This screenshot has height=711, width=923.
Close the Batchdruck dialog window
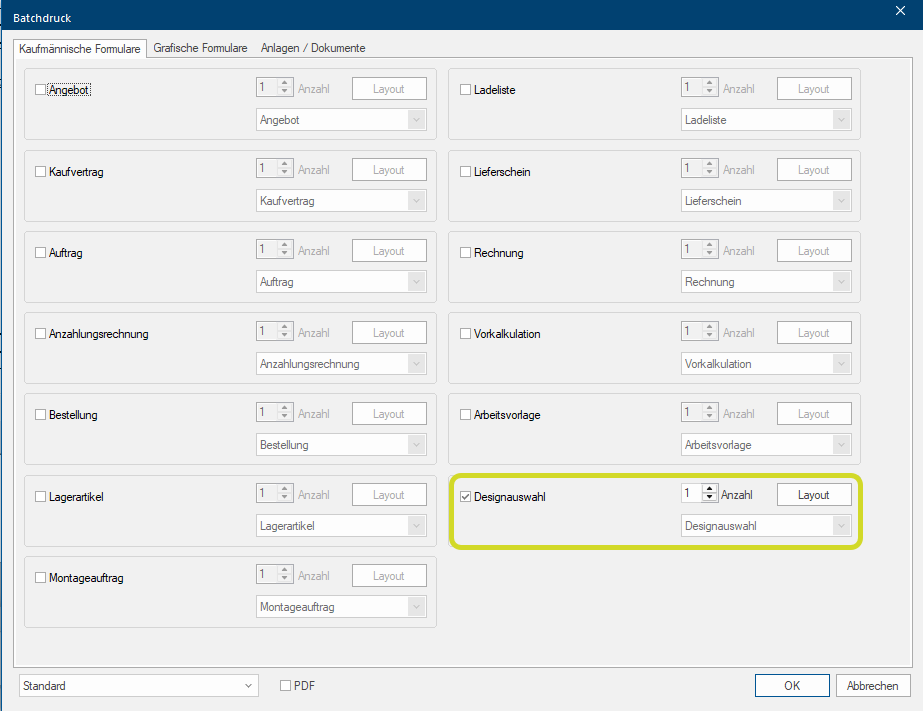tap(900, 10)
